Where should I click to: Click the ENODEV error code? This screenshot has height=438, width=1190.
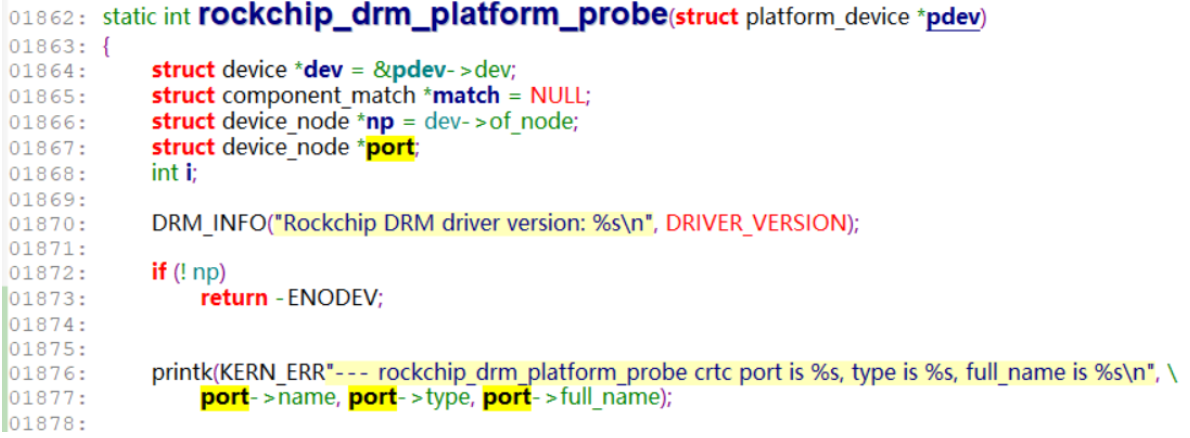click(x=332, y=298)
